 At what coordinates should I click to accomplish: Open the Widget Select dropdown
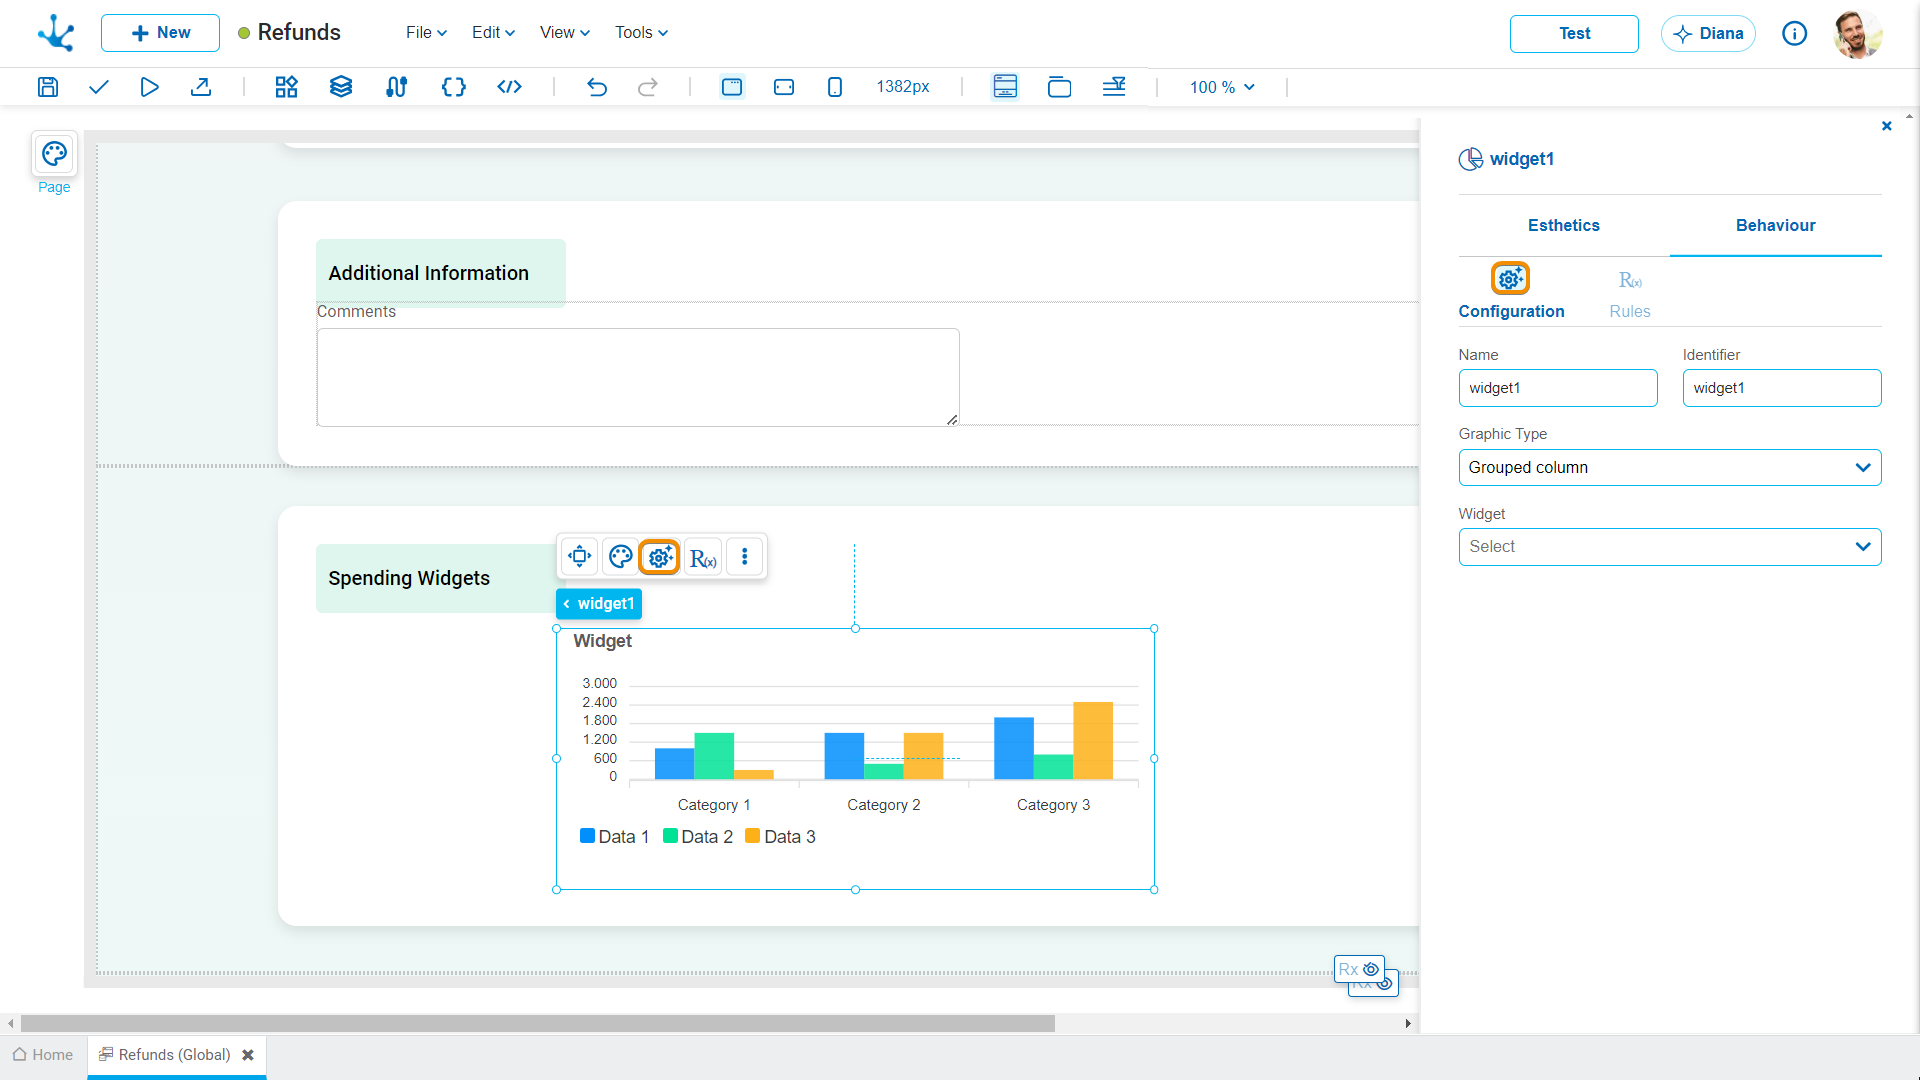1670,547
